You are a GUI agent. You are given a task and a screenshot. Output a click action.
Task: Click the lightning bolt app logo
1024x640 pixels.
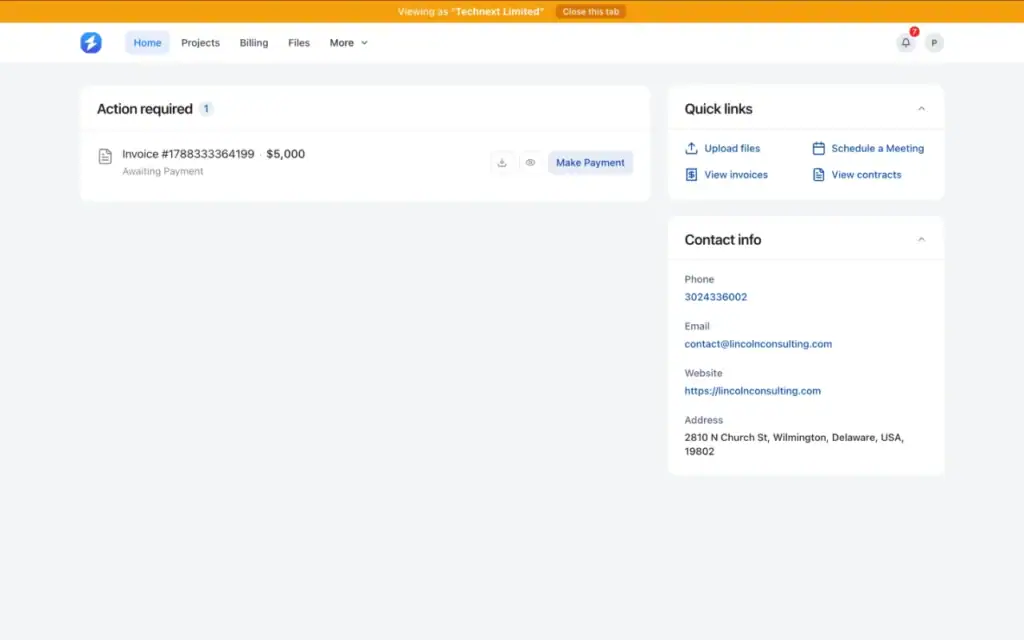click(91, 42)
